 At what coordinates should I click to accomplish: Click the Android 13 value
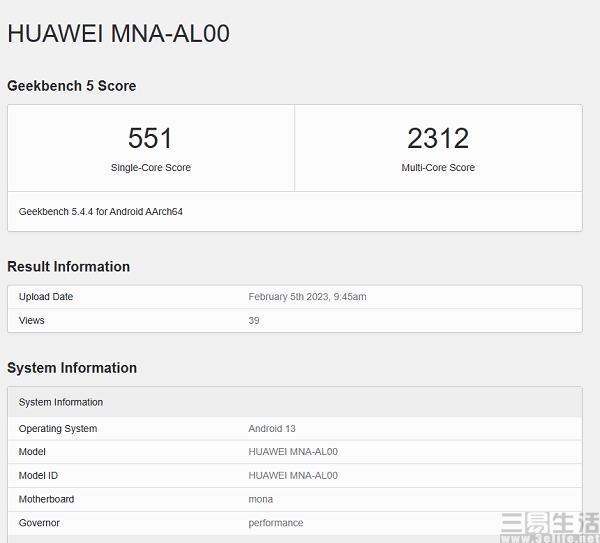(272, 429)
